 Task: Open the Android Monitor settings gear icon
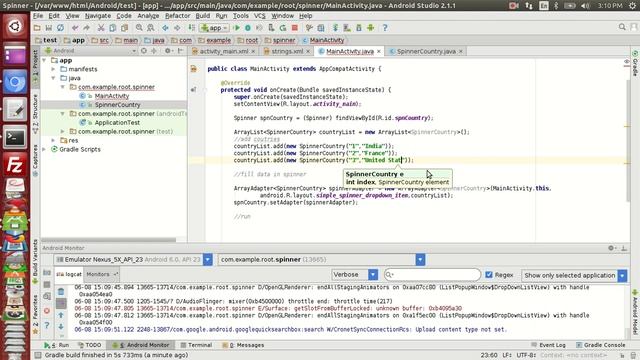click(611, 248)
